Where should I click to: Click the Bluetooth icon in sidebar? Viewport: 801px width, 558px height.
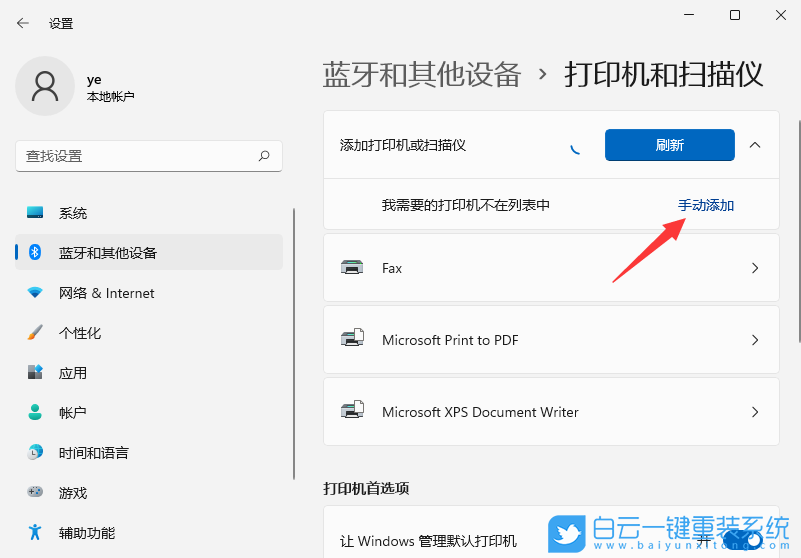pos(35,252)
